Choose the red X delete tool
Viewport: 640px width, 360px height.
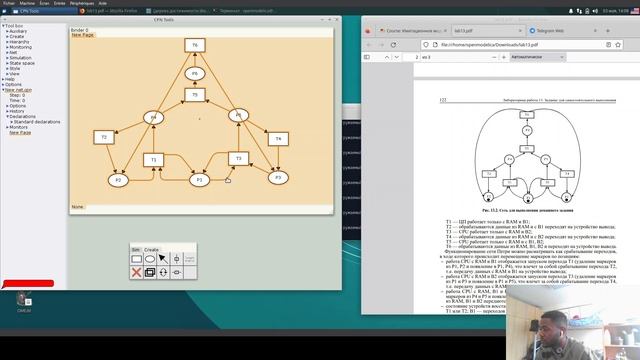[137, 272]
